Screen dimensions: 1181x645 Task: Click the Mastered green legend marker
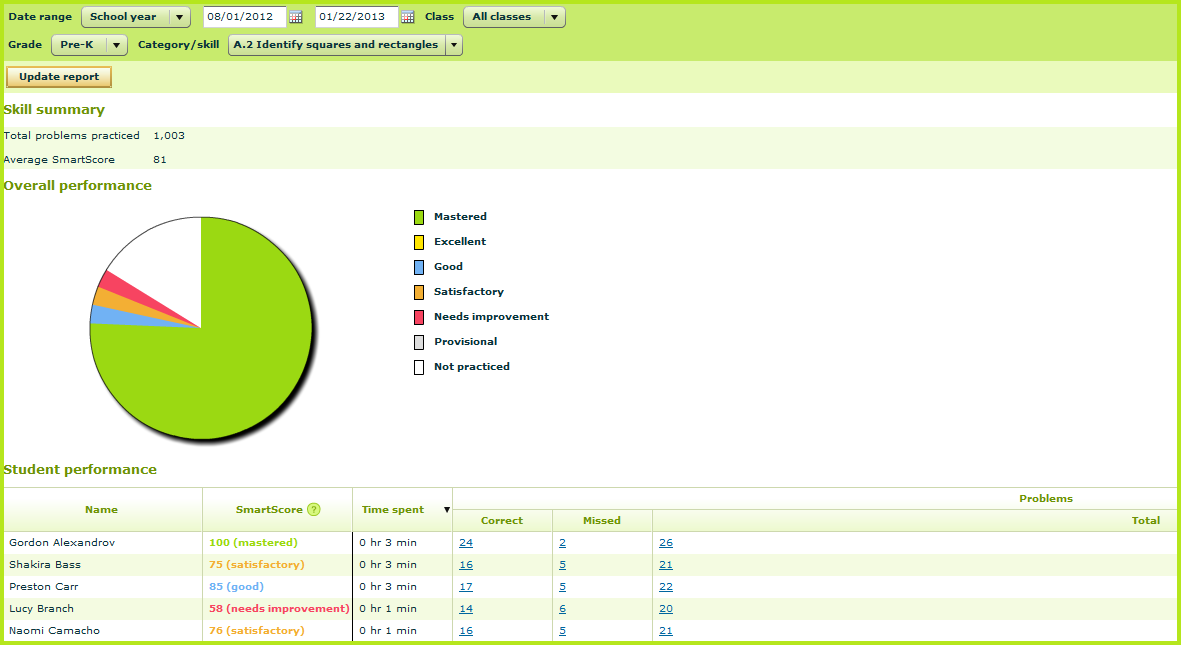pyautogui.click(x=419, y=216)
